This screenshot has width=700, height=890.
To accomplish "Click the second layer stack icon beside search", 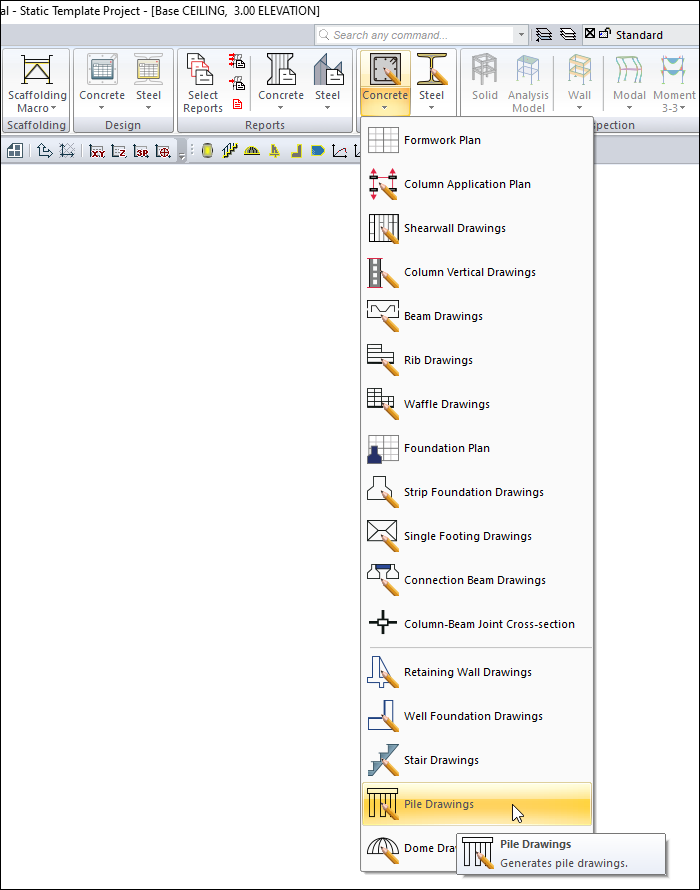I will (568, 35).
